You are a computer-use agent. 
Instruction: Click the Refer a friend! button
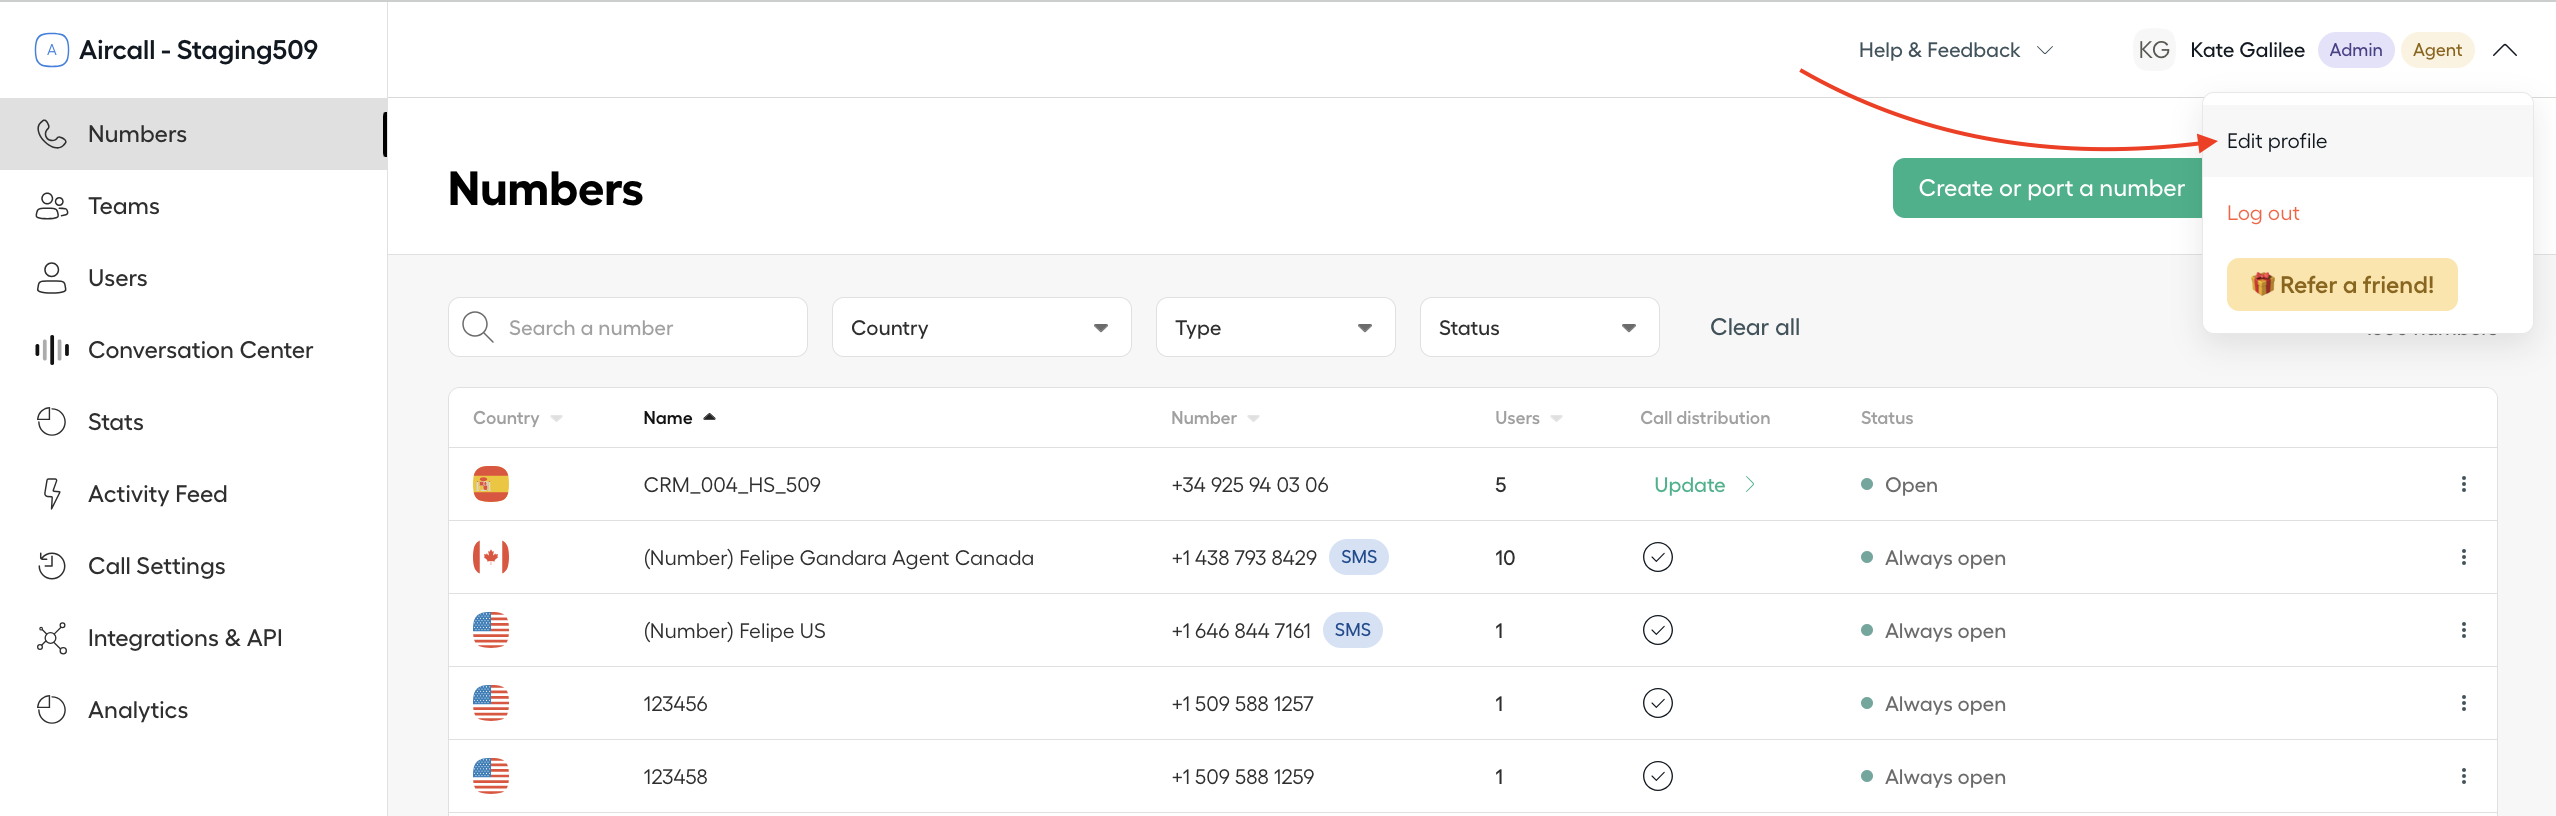[x=2342, y=285]
